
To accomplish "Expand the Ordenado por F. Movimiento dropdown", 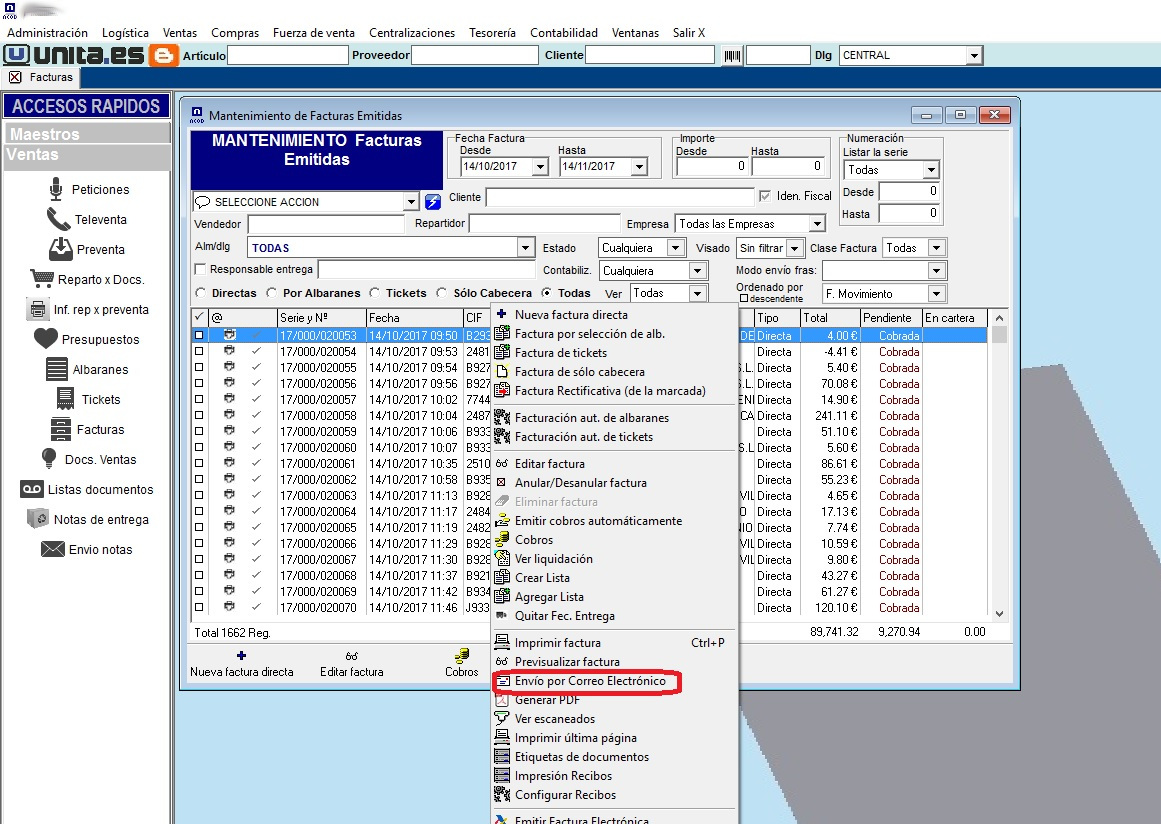I will (x=937, y=294).
